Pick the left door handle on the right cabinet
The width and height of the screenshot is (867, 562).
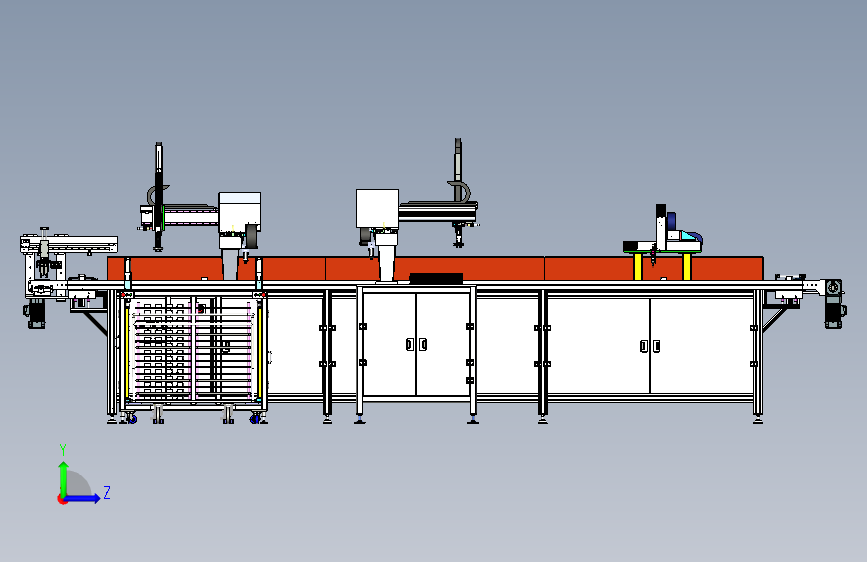pos(644,346)
